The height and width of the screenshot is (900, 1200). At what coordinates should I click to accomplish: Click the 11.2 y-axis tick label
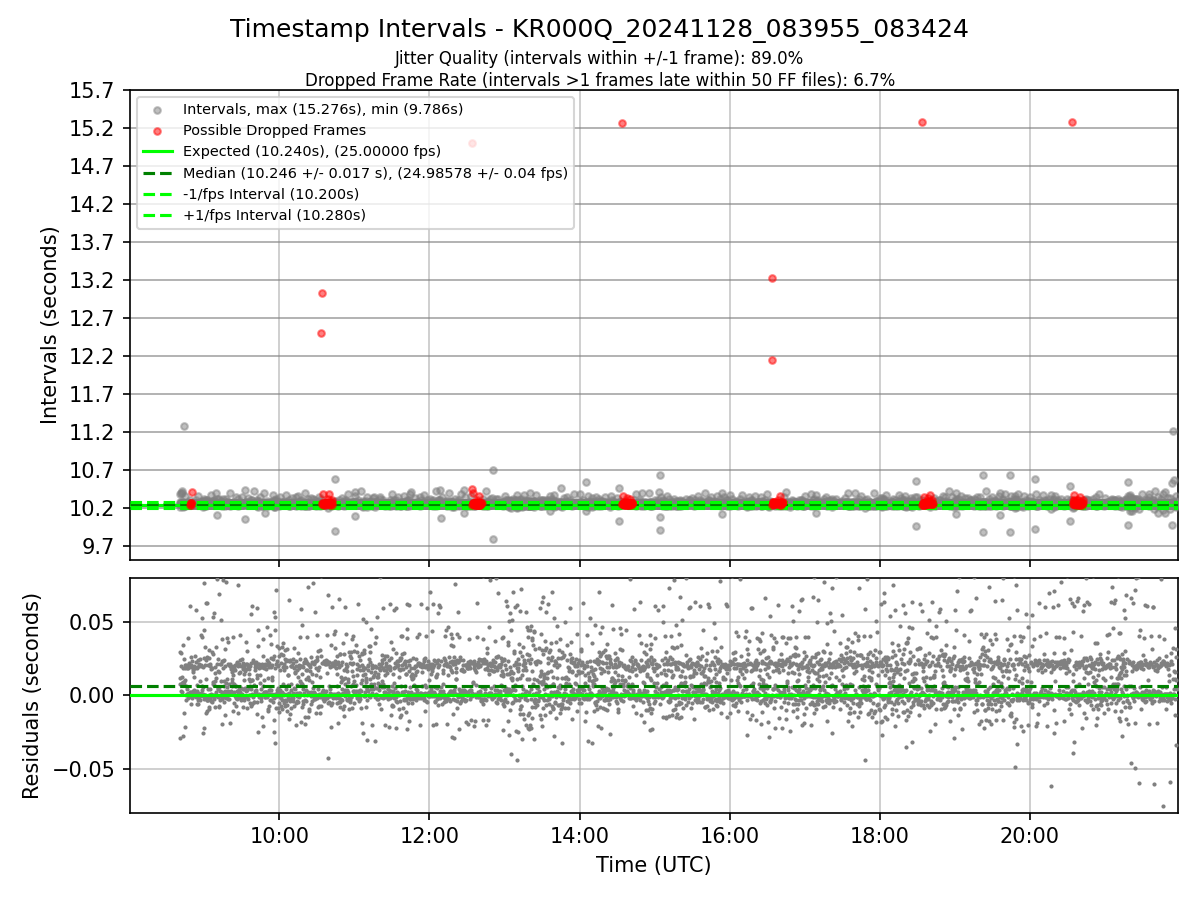click(94, 433)
